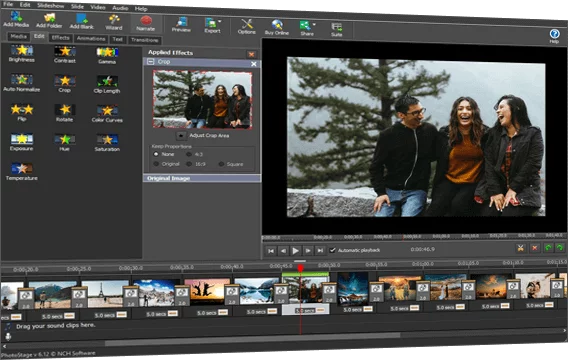Click the red delete button under preview
The height and width of the screenshot is (360, 568).
tap(534, 248)
